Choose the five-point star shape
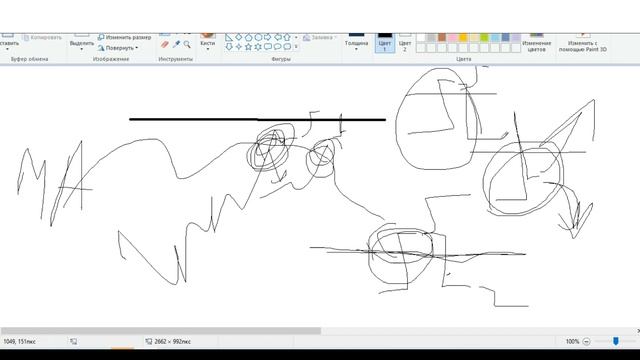The image size is (640, 360). click(x=248, y=47)
